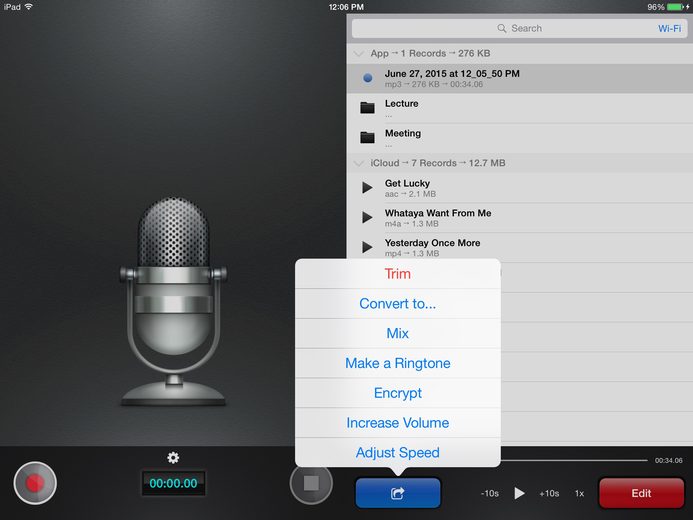Open the Lecture folder
Image resolution: width=693 pixels, height=520 pixels.
coord(520,108)
